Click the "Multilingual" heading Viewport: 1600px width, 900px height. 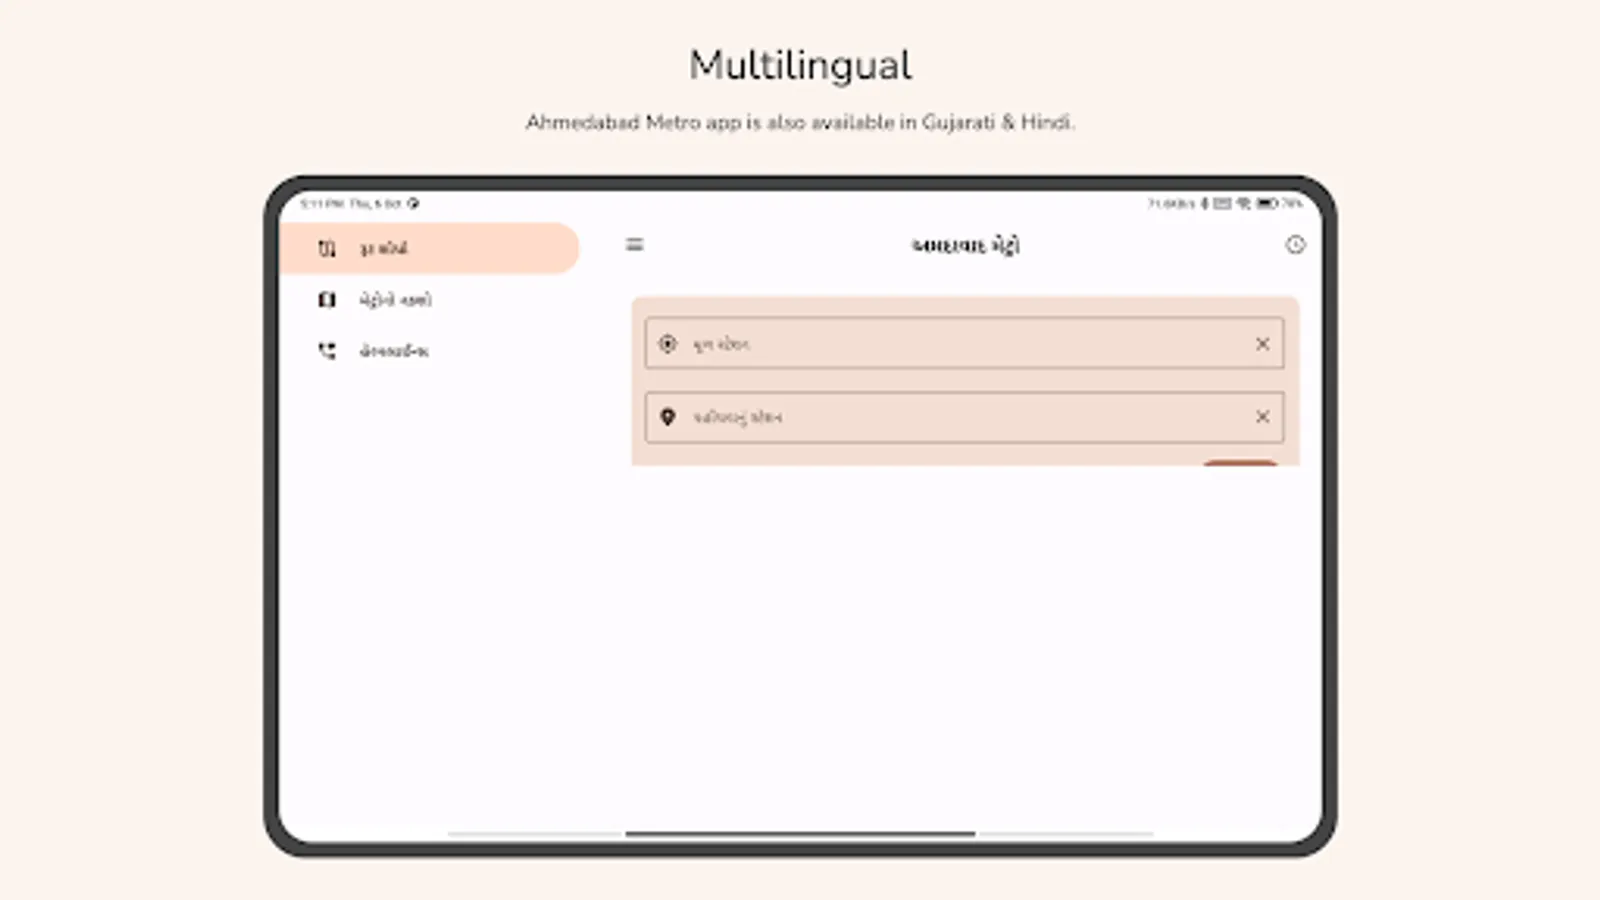tap(800, 66)
